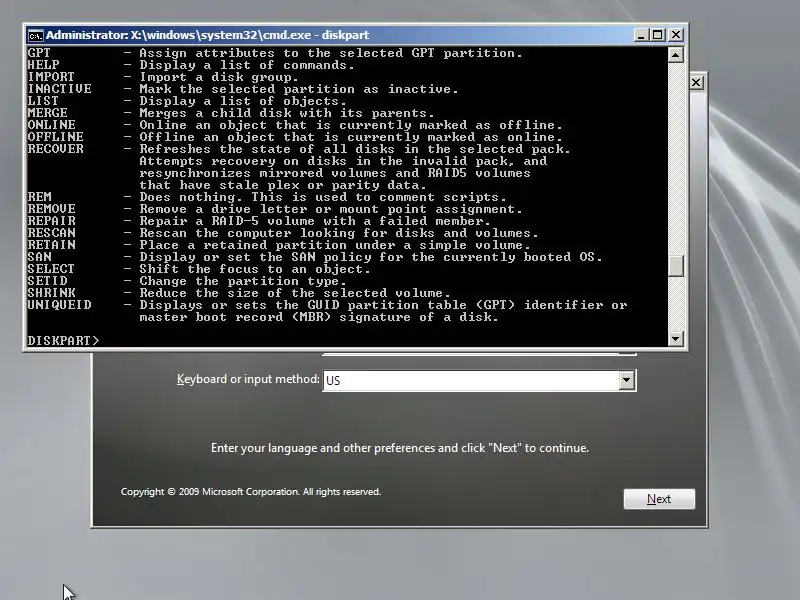
Task: Click 'Repair a RAID-5 volume' description text
Action: coord(315,221)
